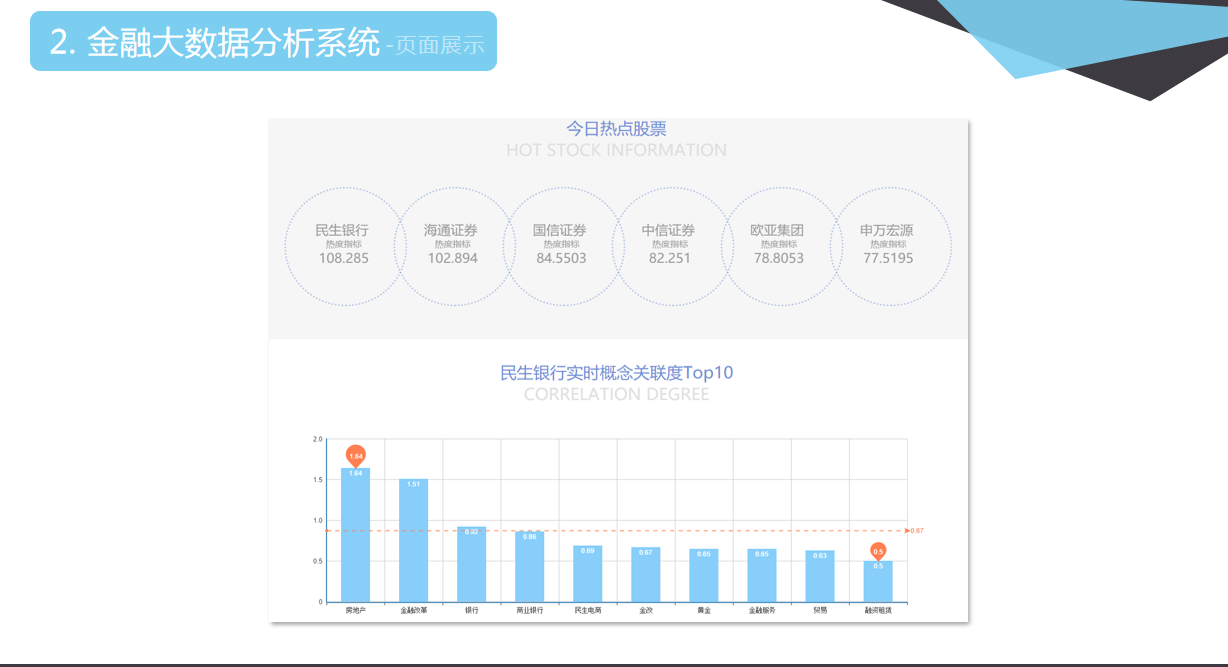The height and width of the screenshot is (667, 1228).
Task: Click the 0.87 average line label
Action: point(916,531)
